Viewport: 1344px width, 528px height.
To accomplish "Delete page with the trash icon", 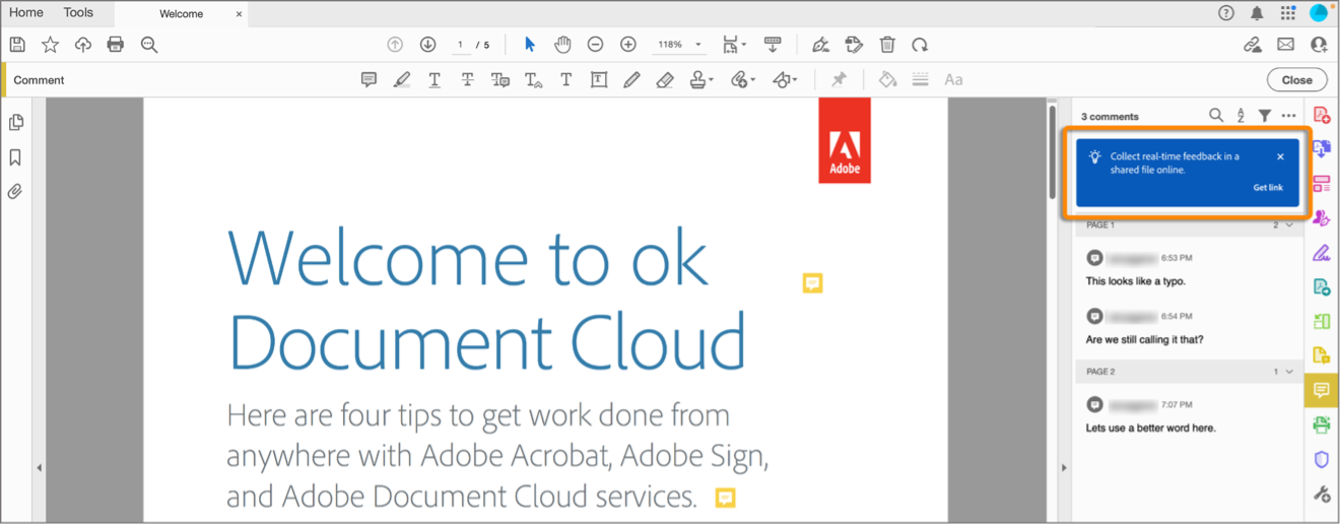I will coord(887,44).
